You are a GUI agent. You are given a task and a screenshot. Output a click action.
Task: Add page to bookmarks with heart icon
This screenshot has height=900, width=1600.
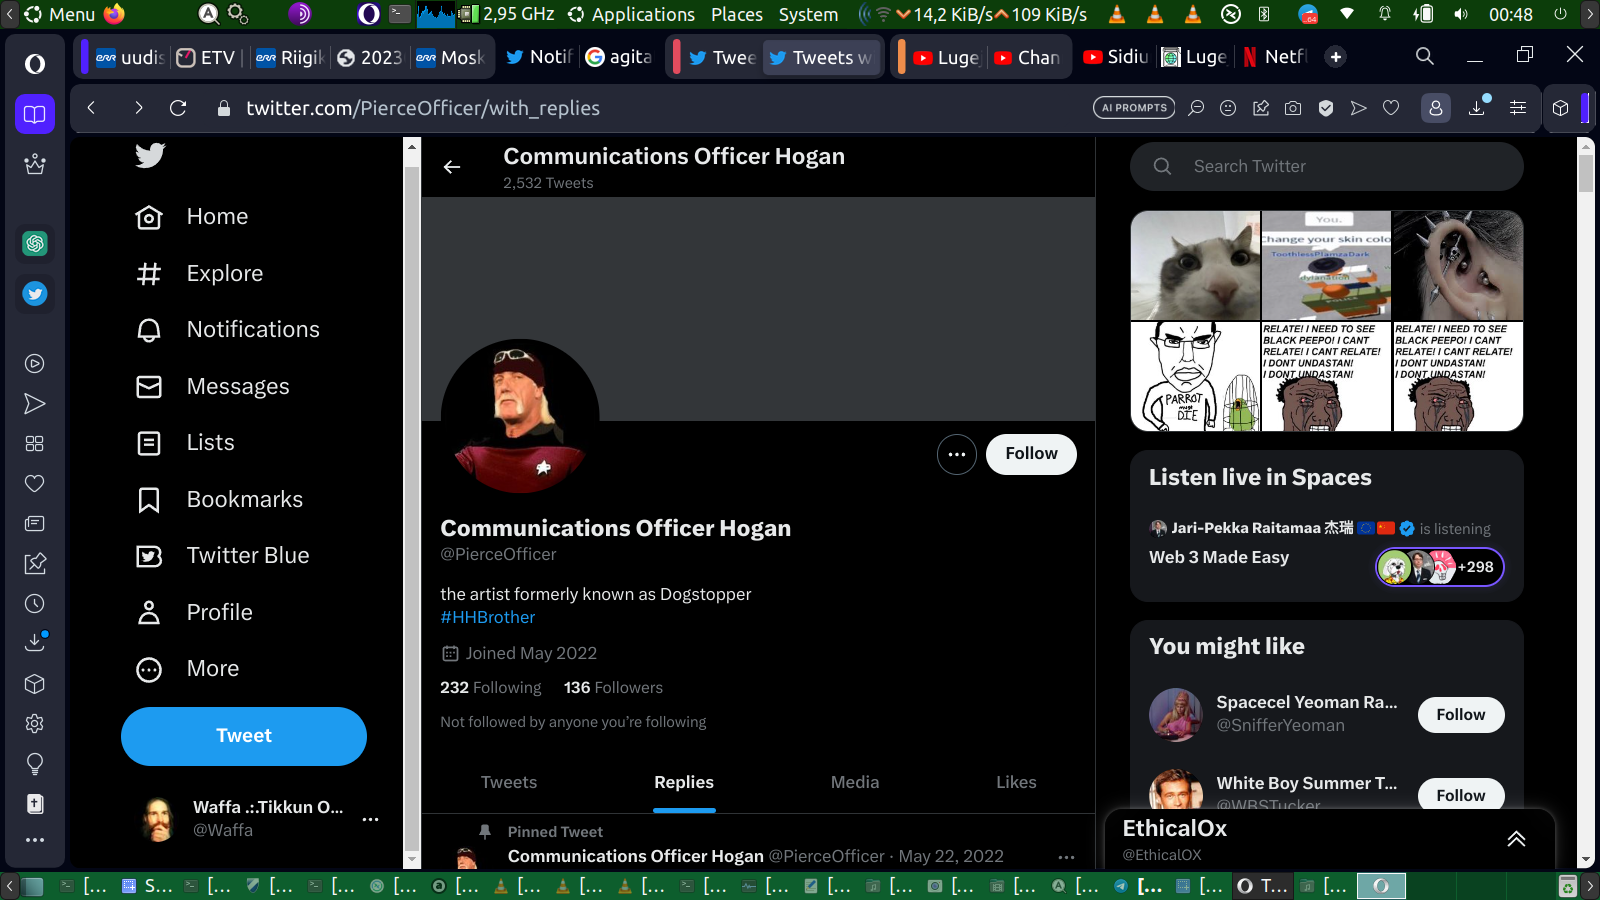(x=1391, y=108)
